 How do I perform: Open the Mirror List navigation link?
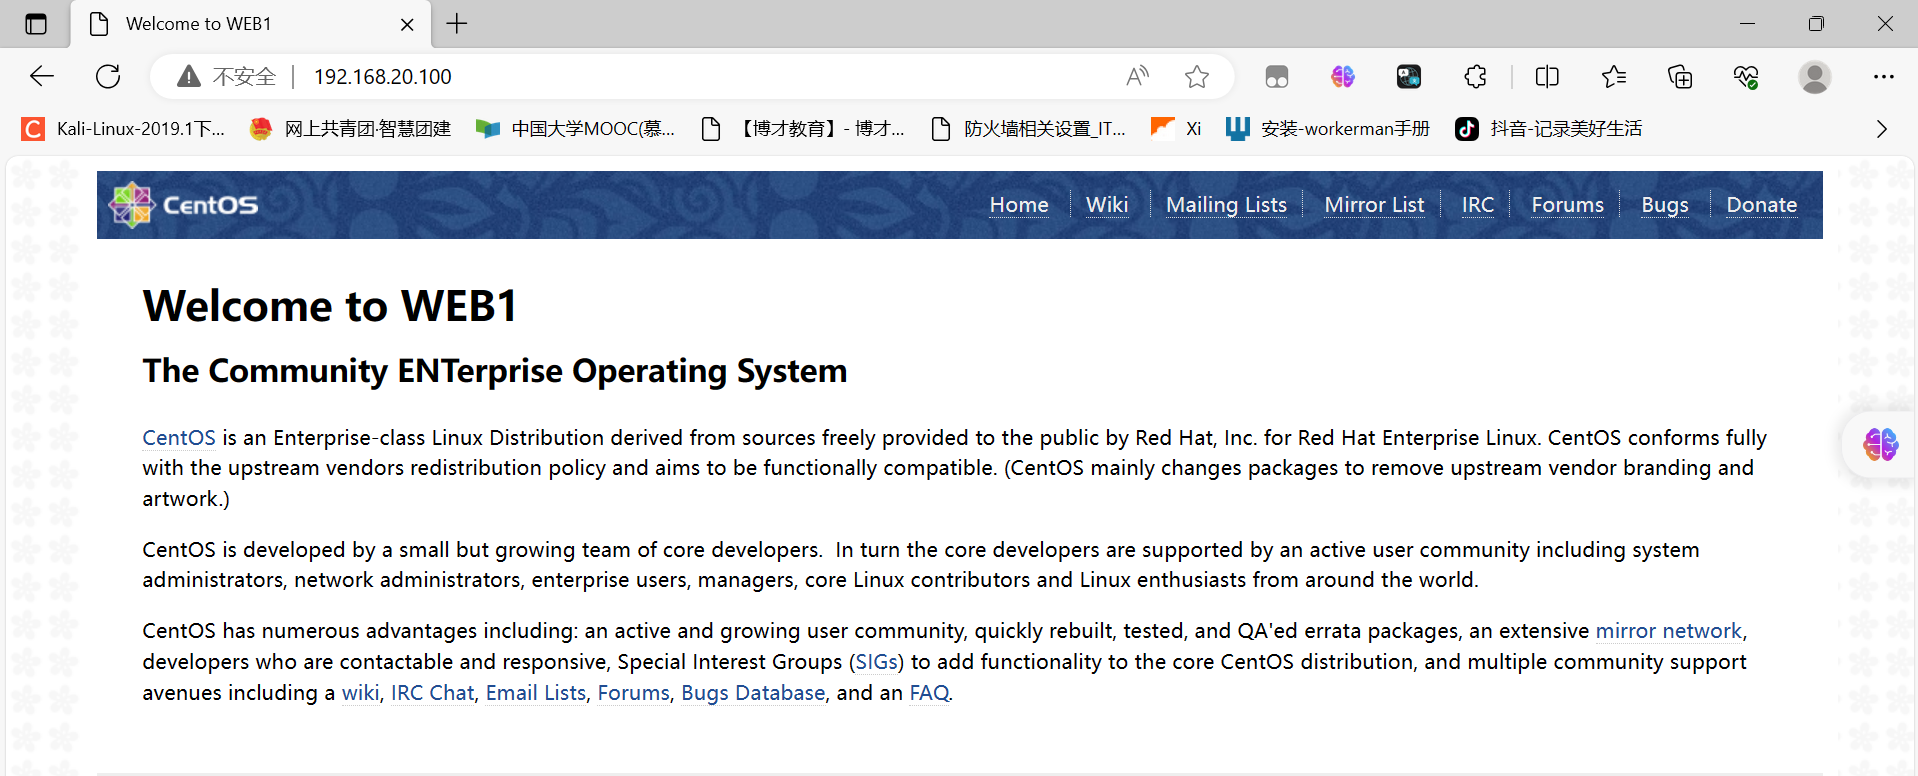(x=1374, y=205)
